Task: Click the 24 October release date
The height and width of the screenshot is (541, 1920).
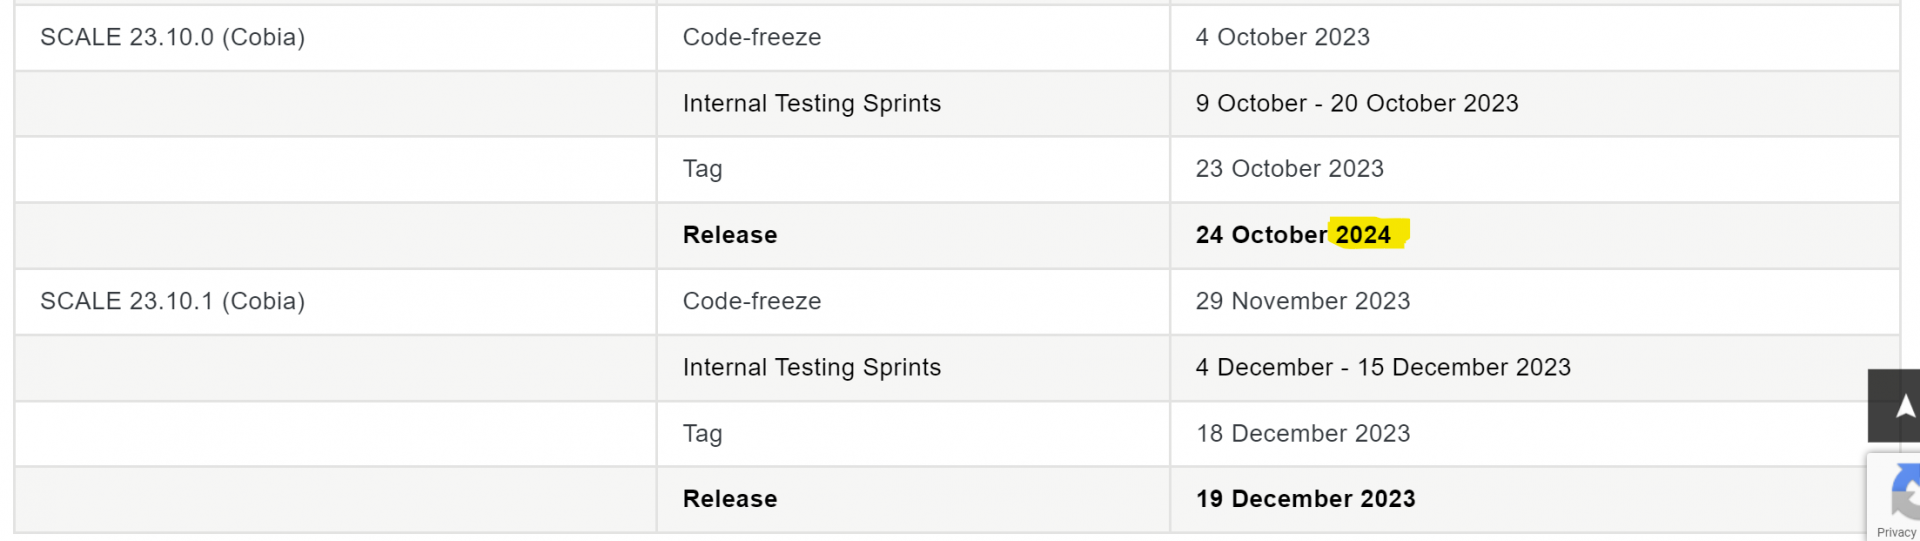Action: pyautogui.click(x=1293, y=235)
